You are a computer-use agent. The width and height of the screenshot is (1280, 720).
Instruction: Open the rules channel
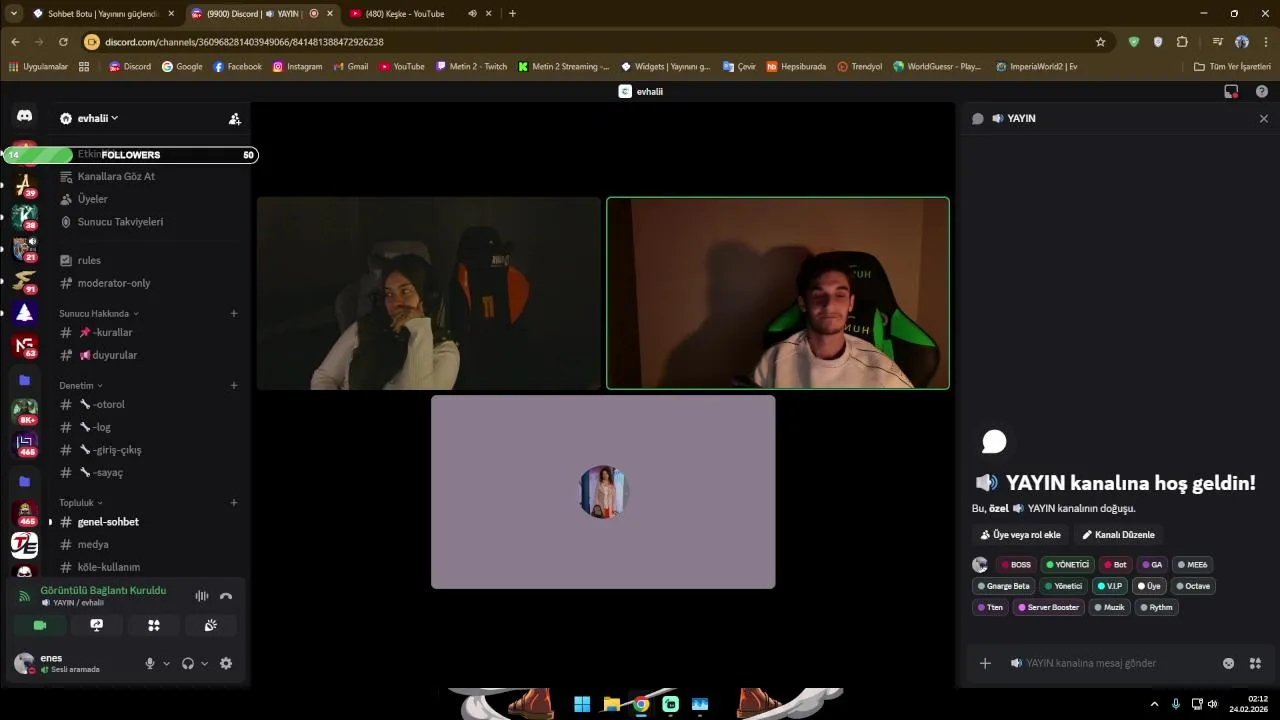coord(89,260)
